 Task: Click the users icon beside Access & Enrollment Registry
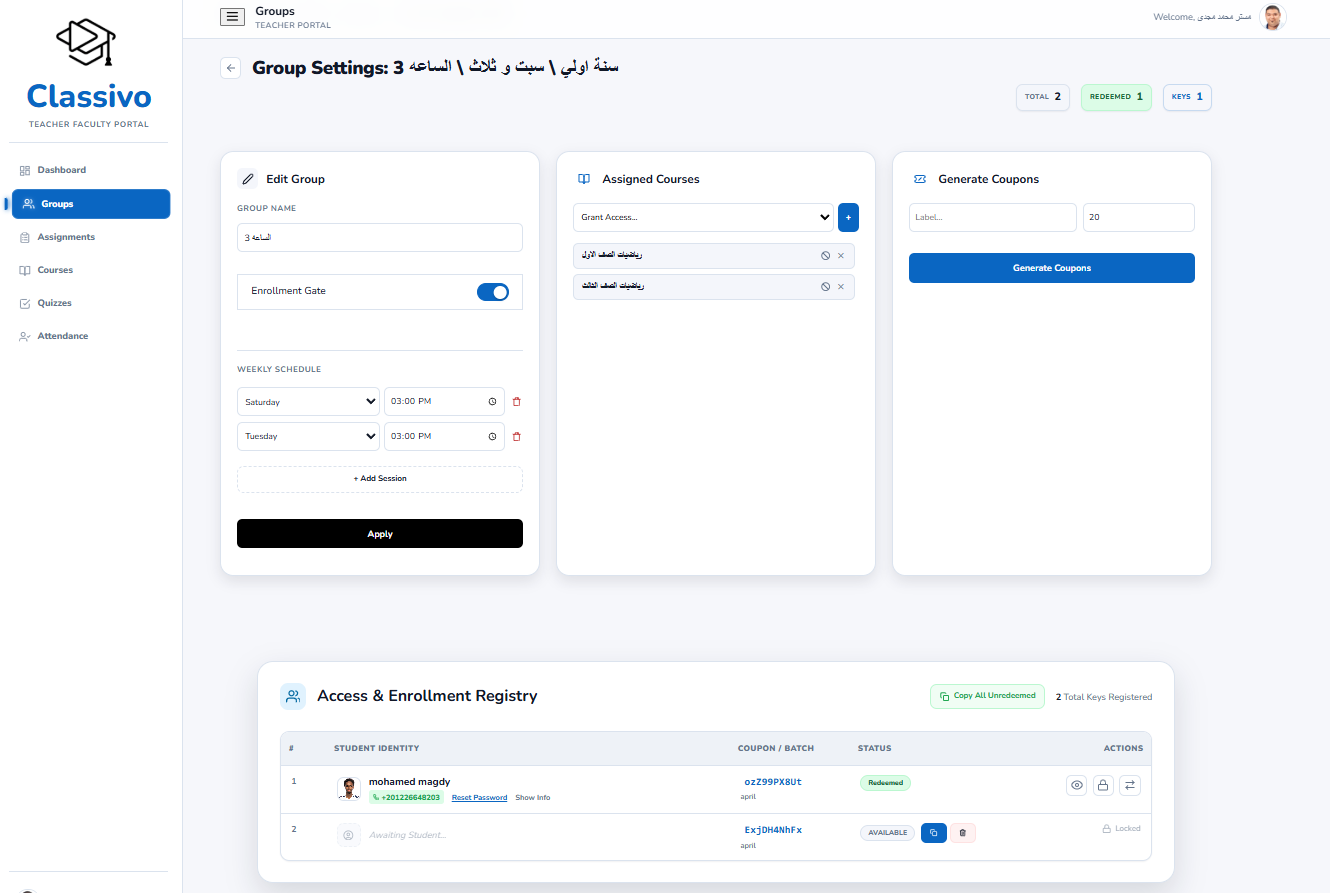point(293,696)
